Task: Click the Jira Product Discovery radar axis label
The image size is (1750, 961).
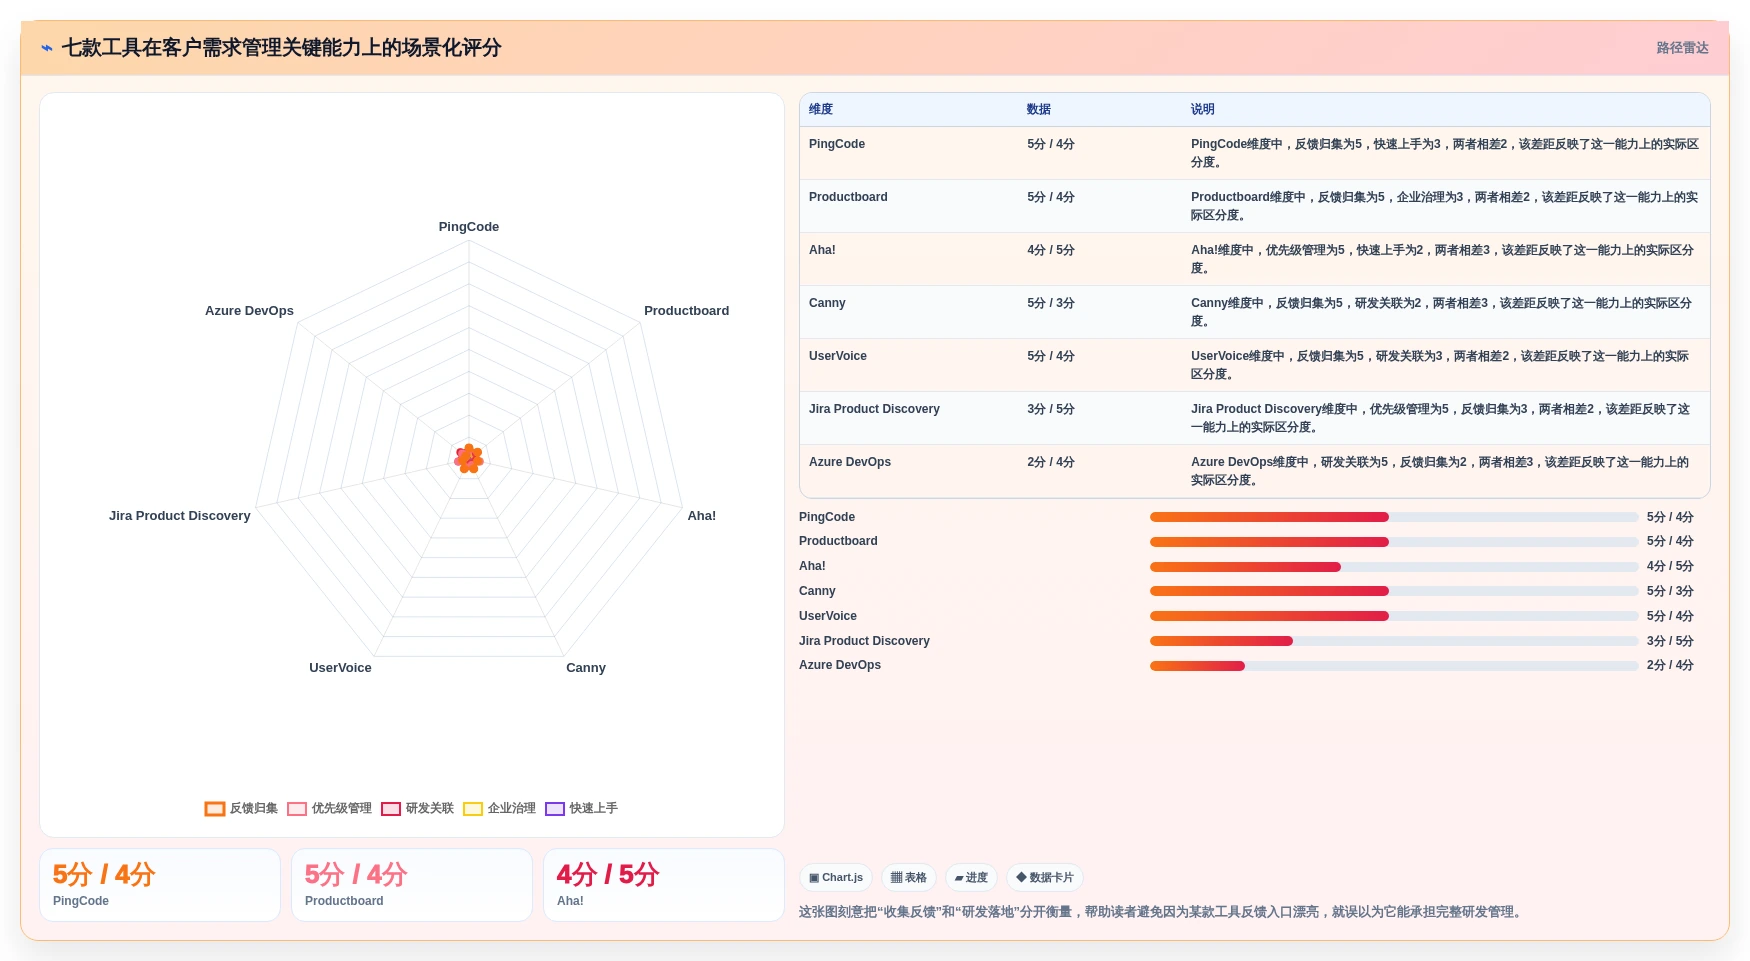Action: pos(180,516)
